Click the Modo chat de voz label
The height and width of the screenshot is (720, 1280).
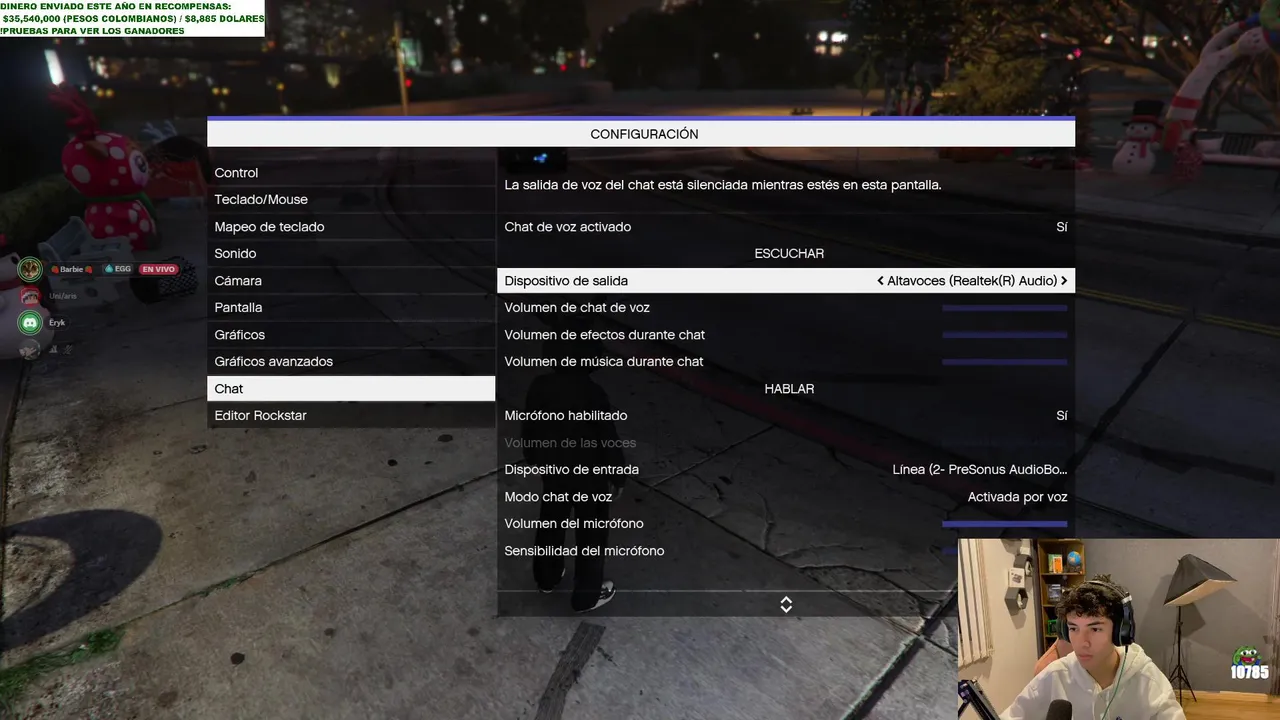tap(558, 496)
